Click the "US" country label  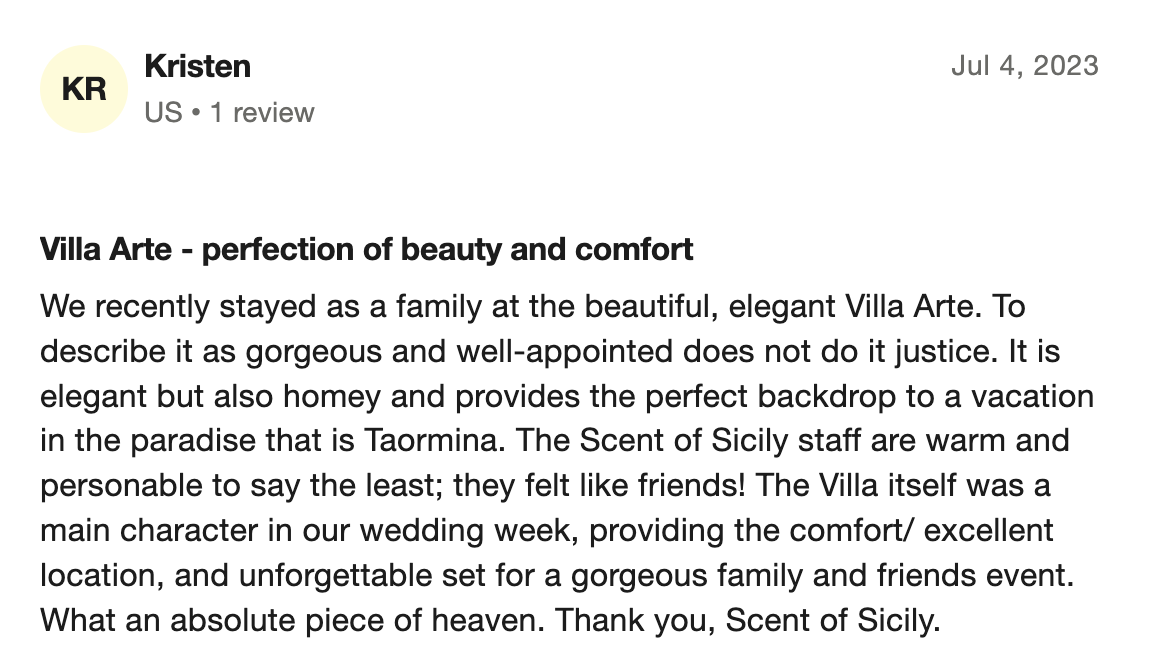point(163,112)
